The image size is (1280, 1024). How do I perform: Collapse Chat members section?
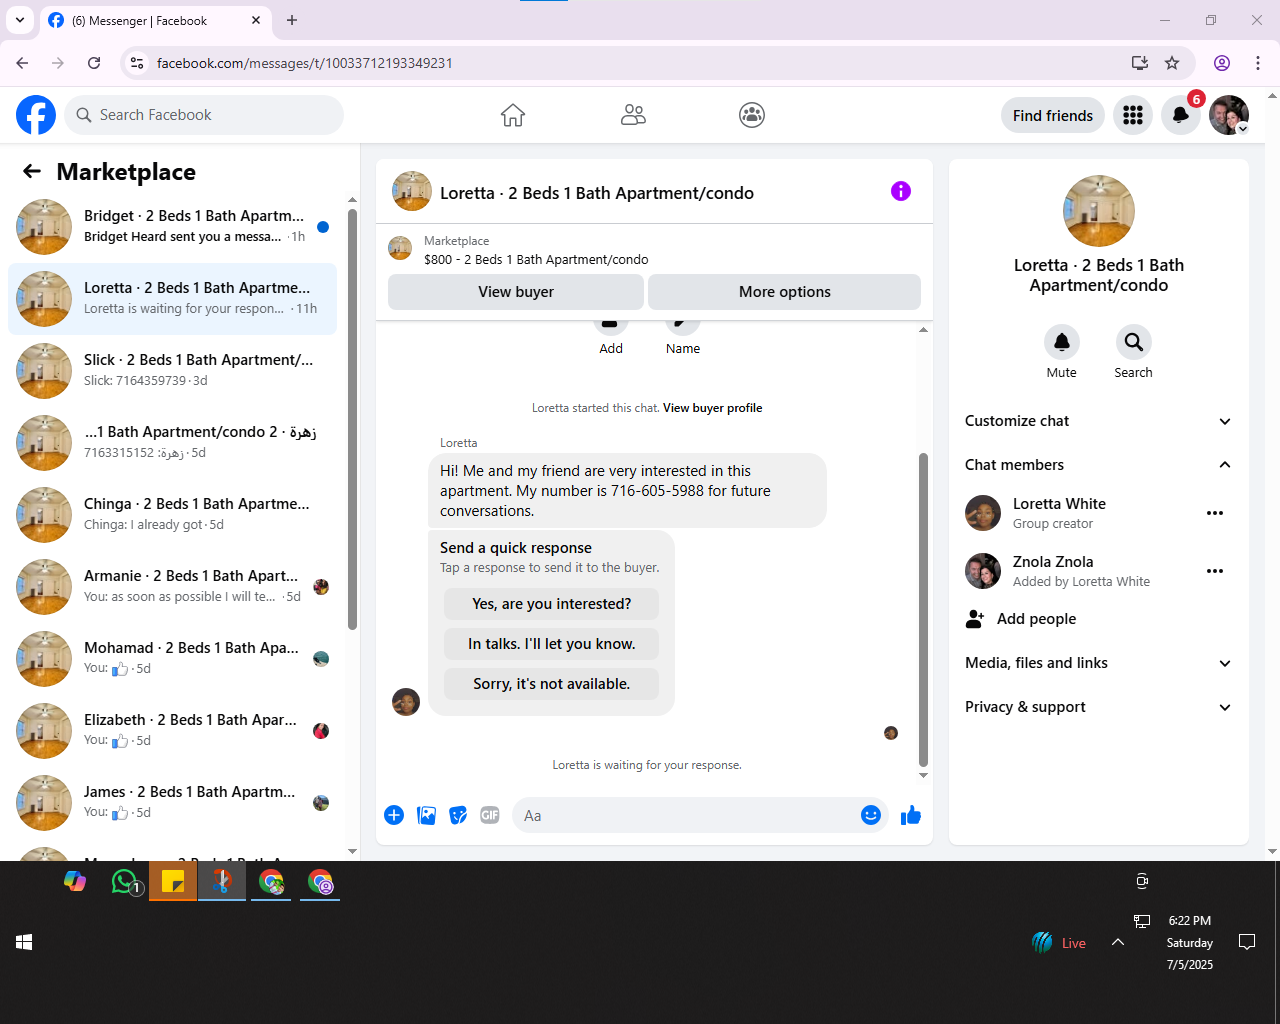click(1098, 465)
